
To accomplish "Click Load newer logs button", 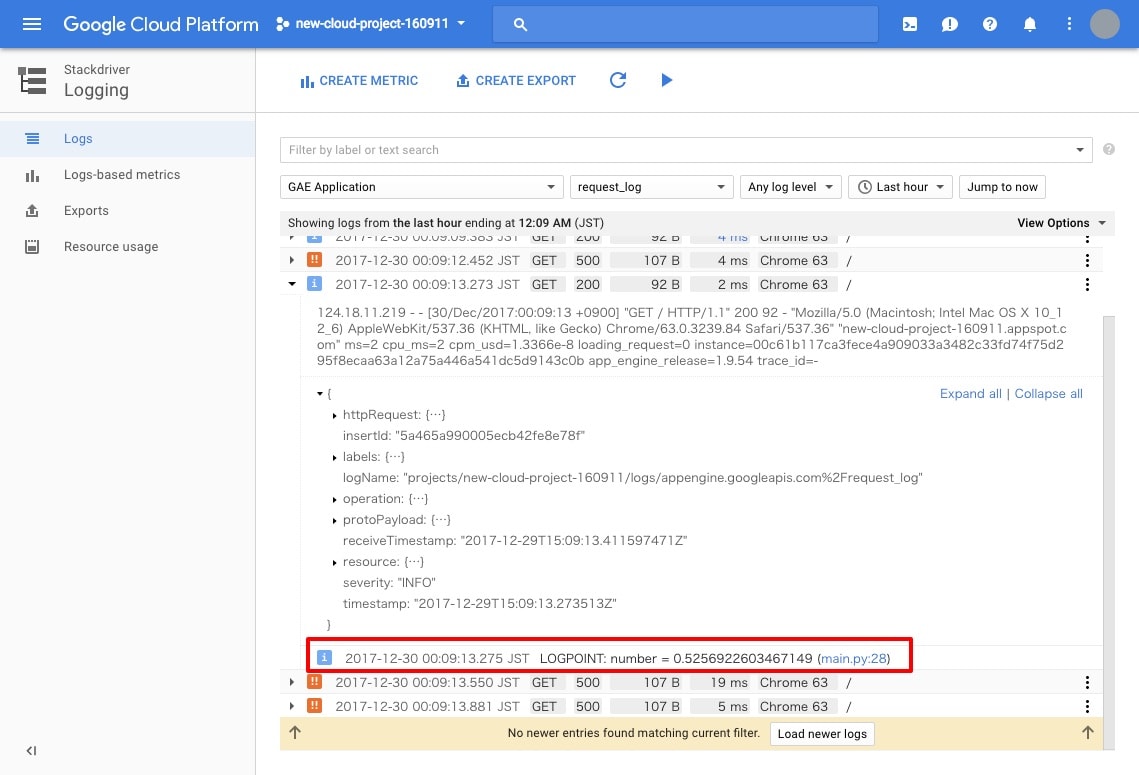I will (x=822, y=734).
